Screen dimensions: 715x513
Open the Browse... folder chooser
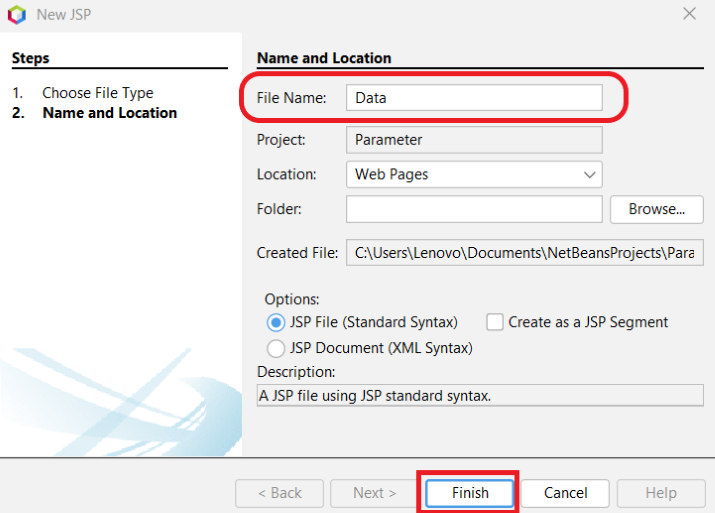657,209
